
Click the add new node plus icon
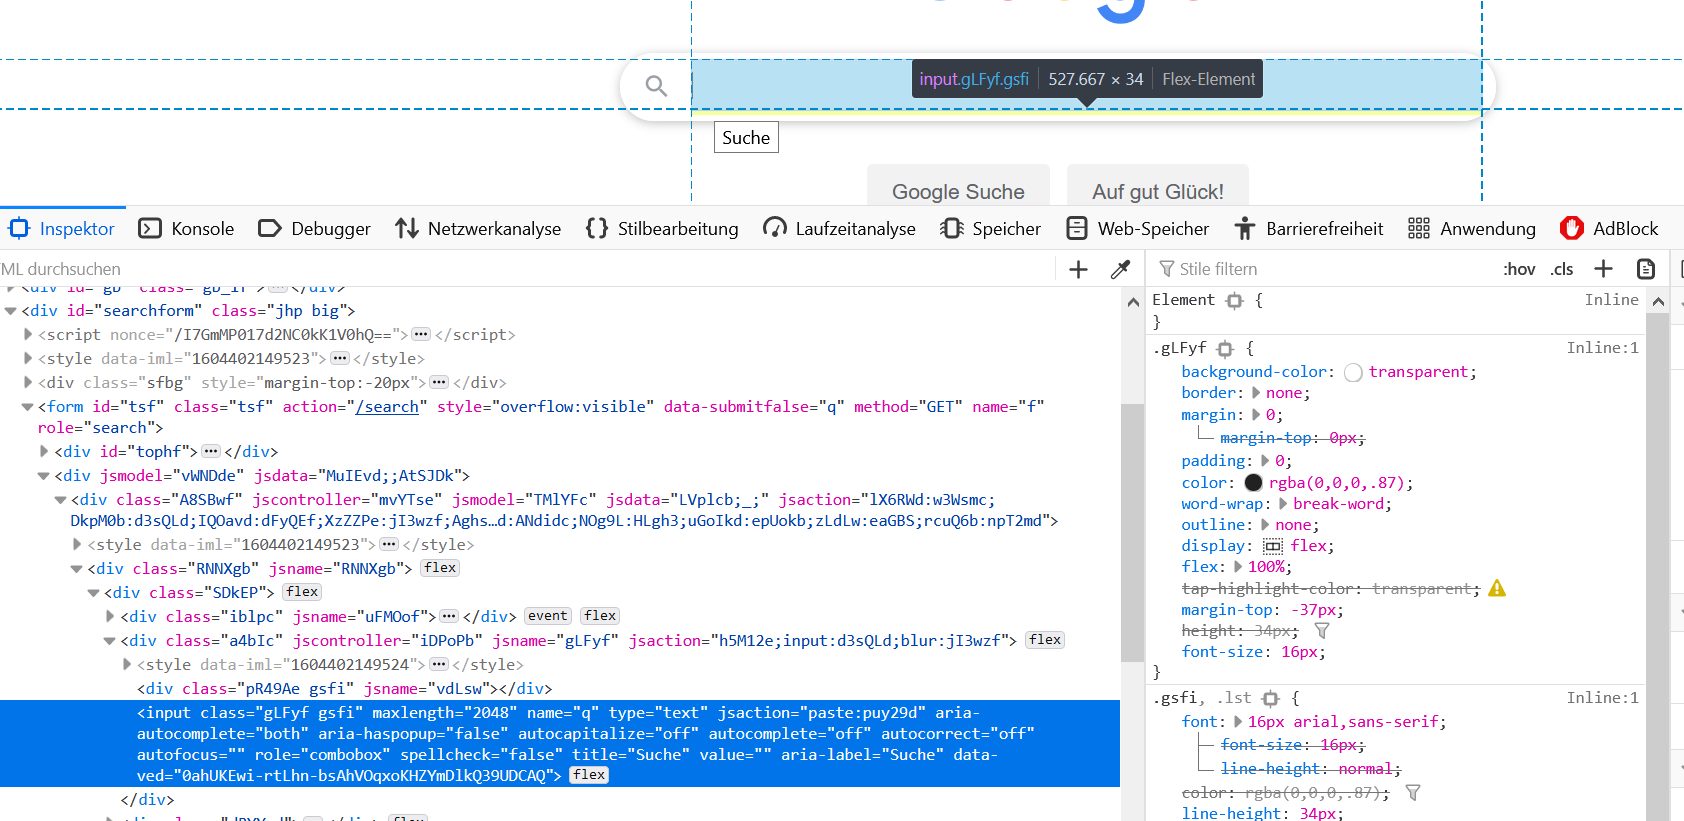point(1078,269)
